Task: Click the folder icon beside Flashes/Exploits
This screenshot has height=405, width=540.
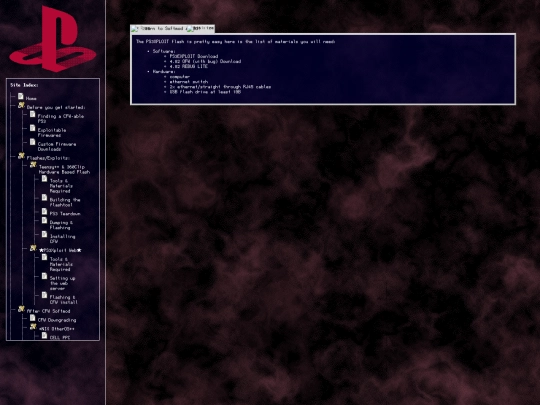Action: click(x=21, y=156)
